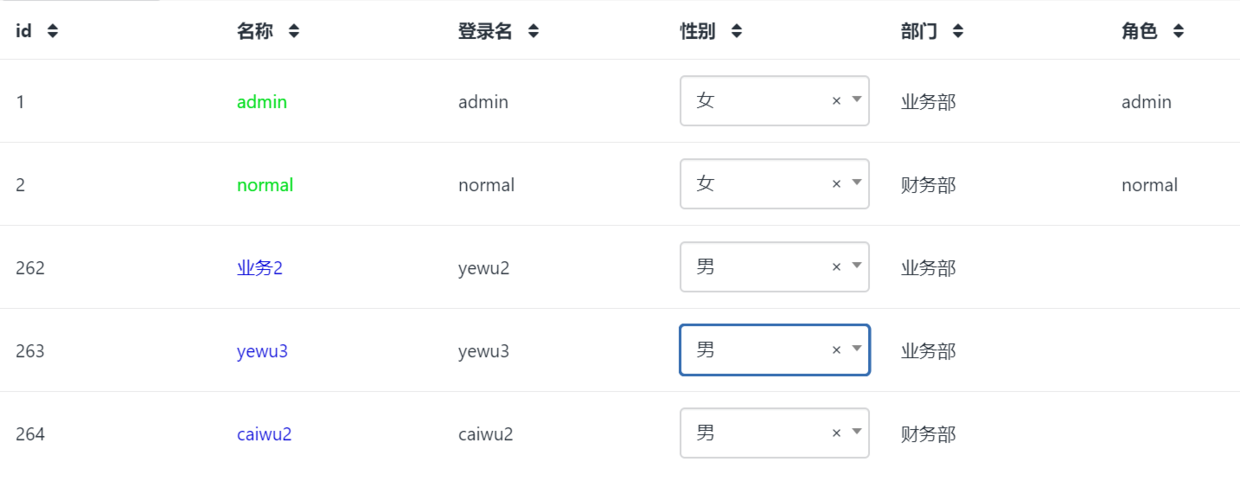Sort the 部门 column

click(958, 32)
